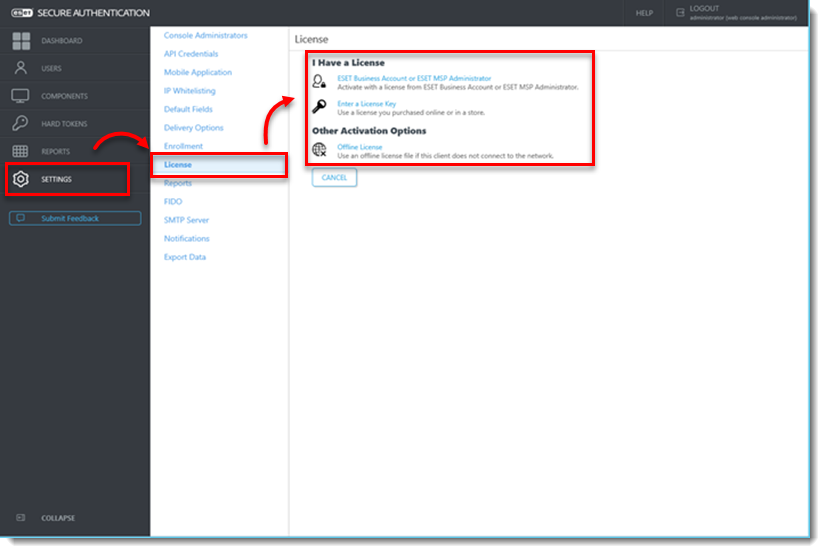Collapse the sidebar using COLLAPSE label
This screenshot has width=825, height=553.
58,518
